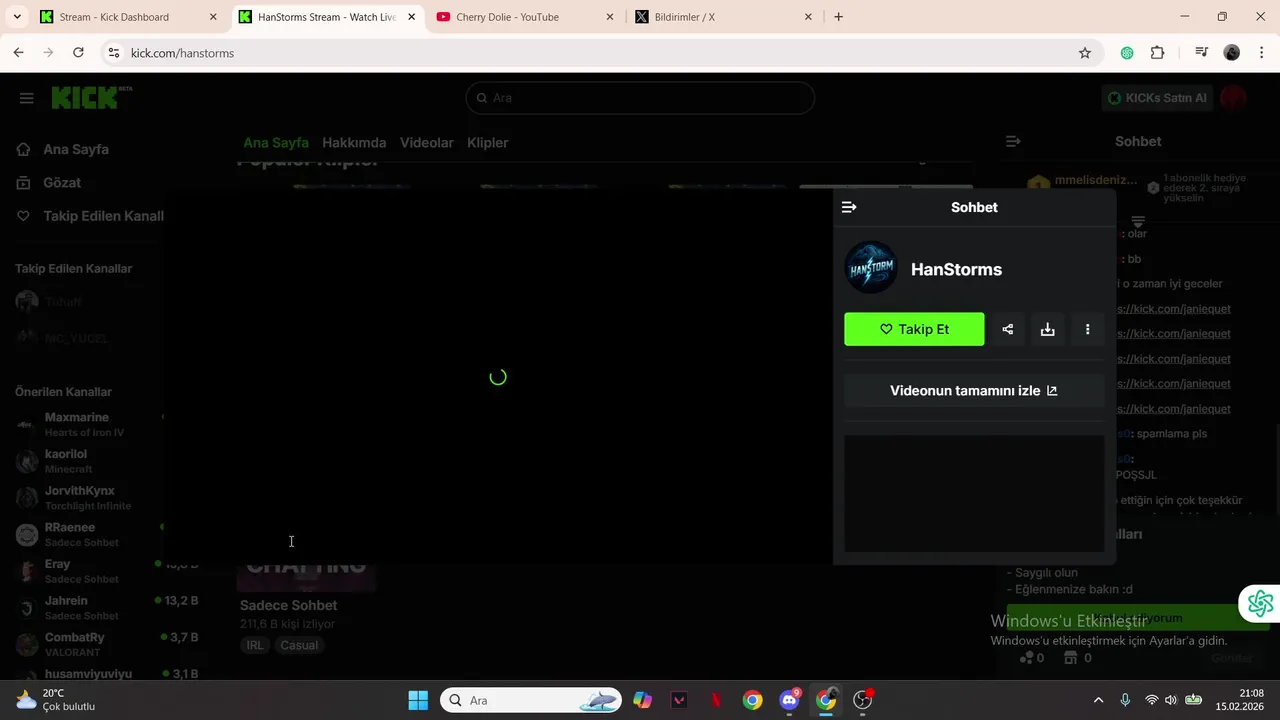Select the Ana Sayfa channel tab

(276, 142)
